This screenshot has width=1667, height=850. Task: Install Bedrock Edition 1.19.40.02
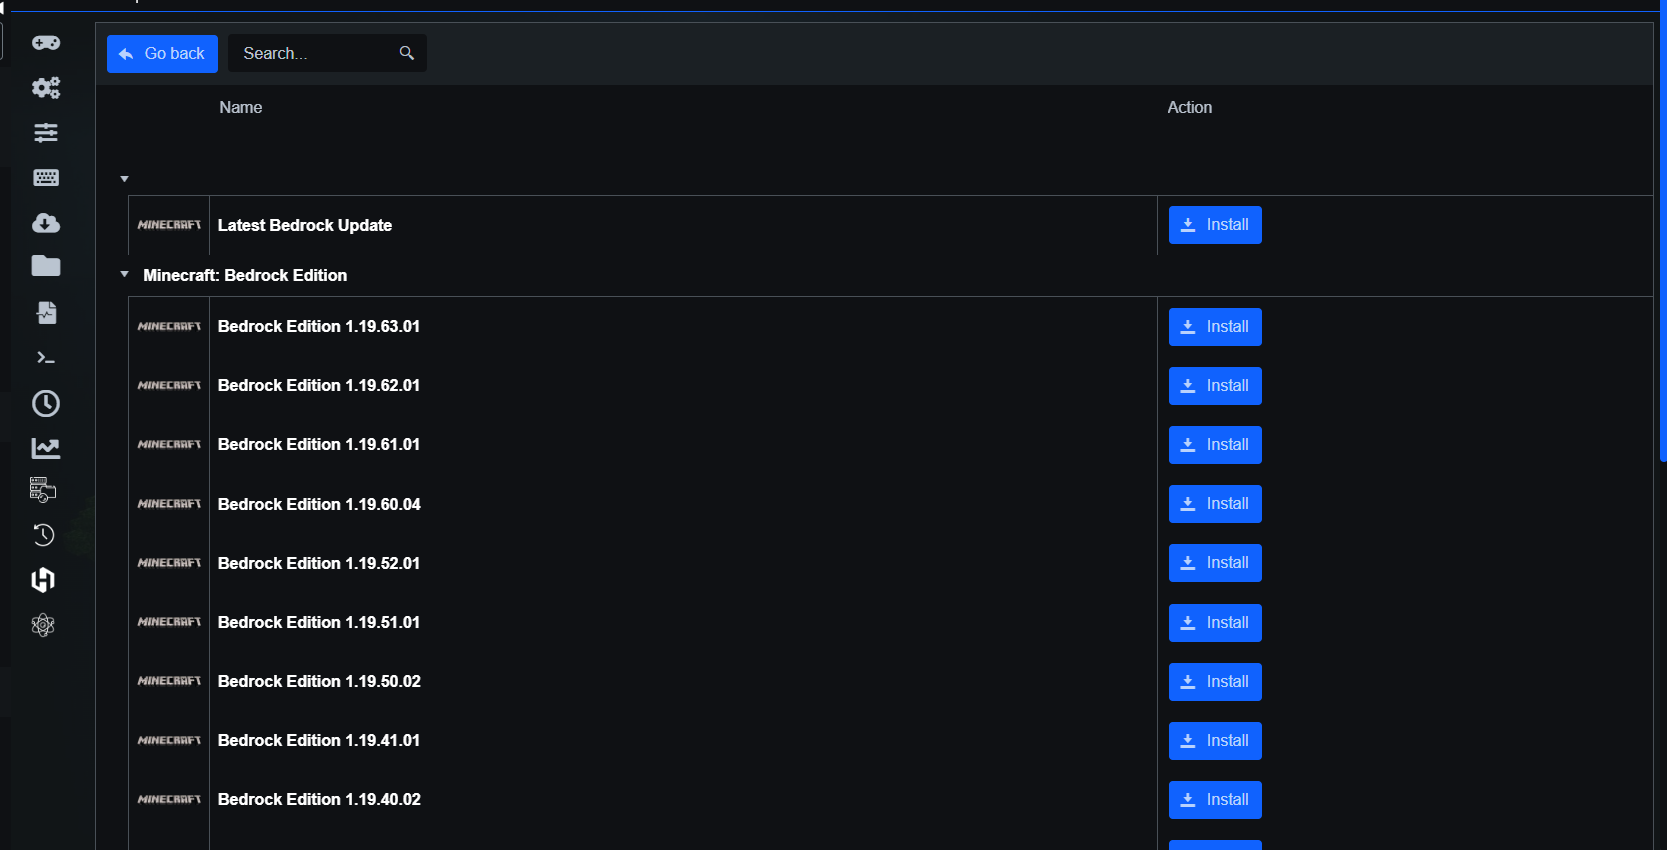pyautogui.click(x=1215, y=800)
